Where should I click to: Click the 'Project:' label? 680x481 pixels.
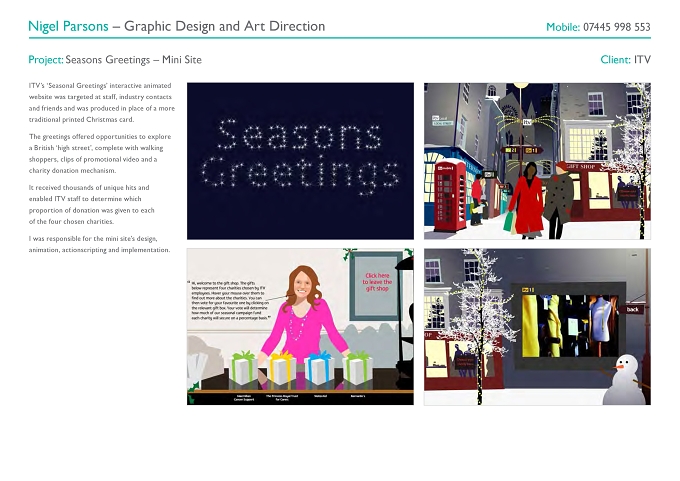pos(46,60)
